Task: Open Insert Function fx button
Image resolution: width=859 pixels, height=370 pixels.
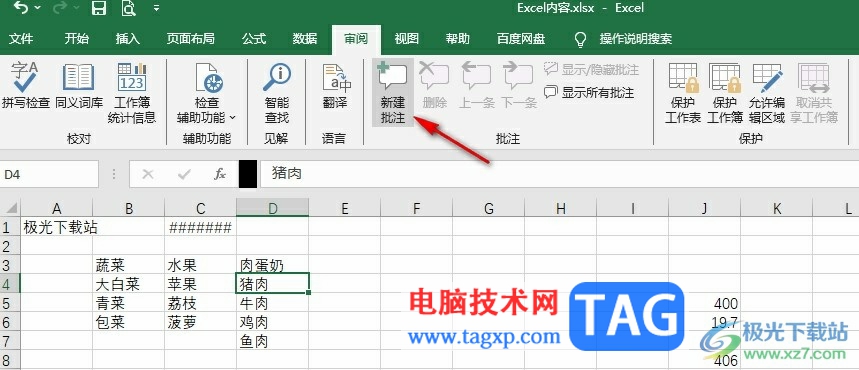Action: 220,174
